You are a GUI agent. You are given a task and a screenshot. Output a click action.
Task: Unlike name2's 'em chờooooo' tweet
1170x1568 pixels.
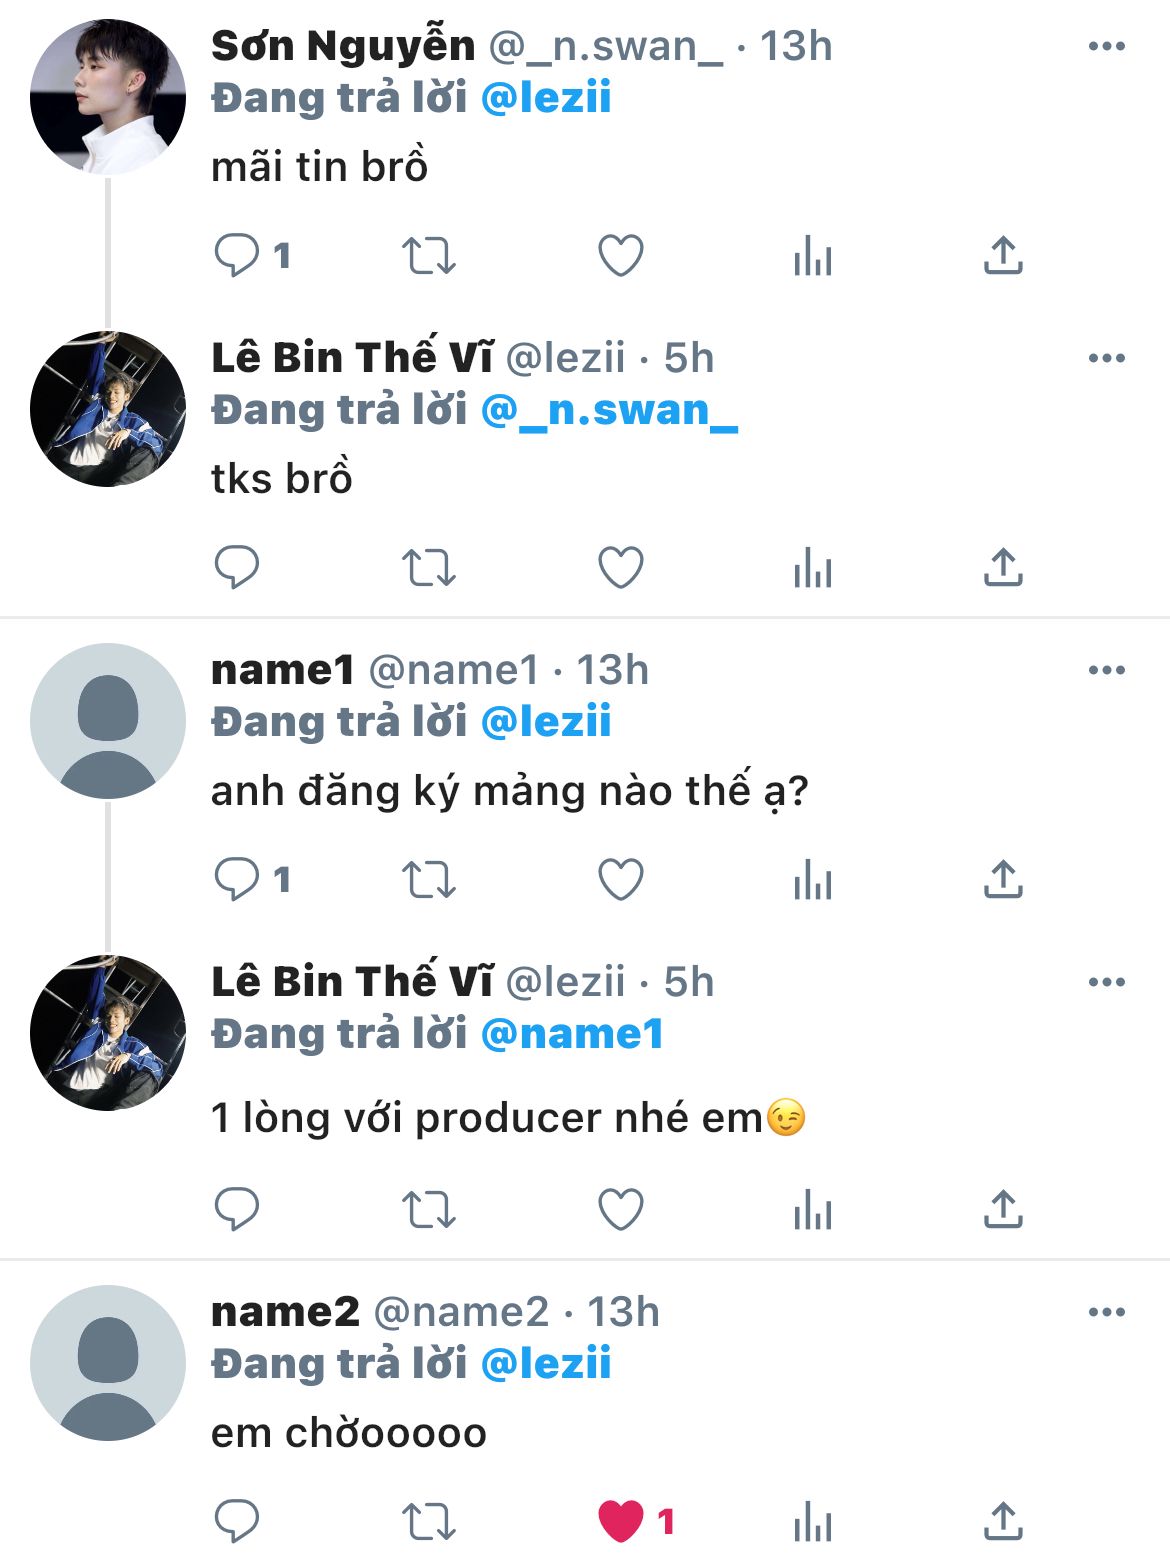[x=620, y=1521]
